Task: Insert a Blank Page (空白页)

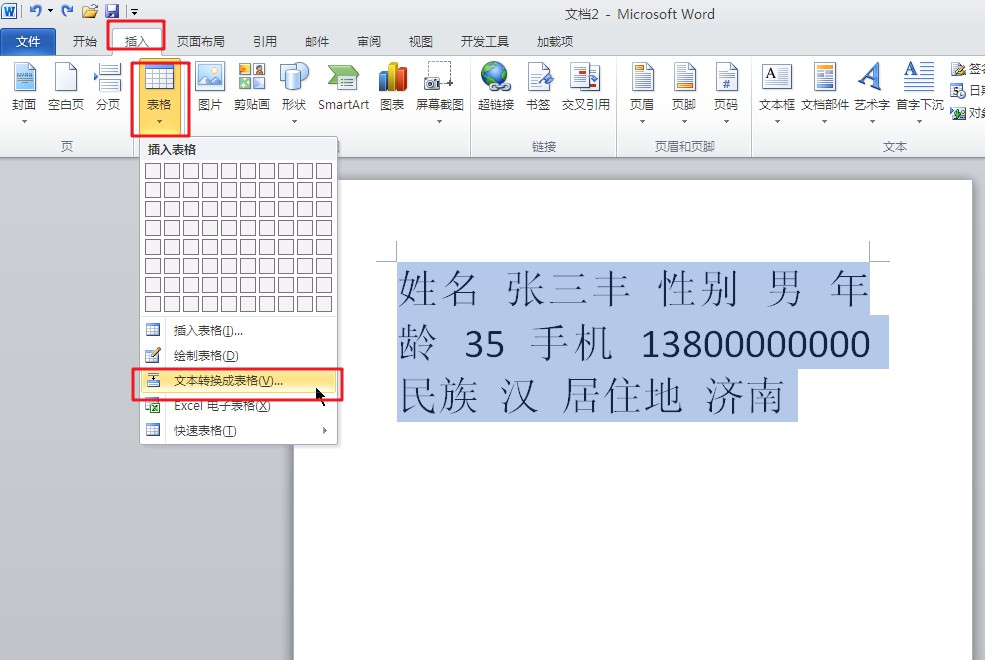Action: click(x=66, y=86)
